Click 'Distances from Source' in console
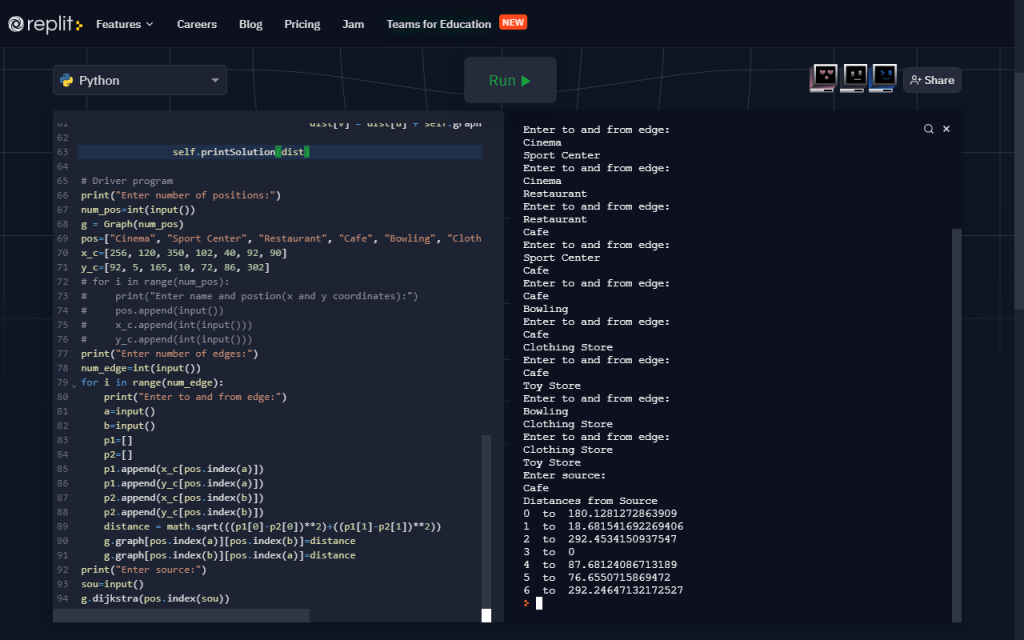This screenshot has height=640, width=1024. [590, 501]
